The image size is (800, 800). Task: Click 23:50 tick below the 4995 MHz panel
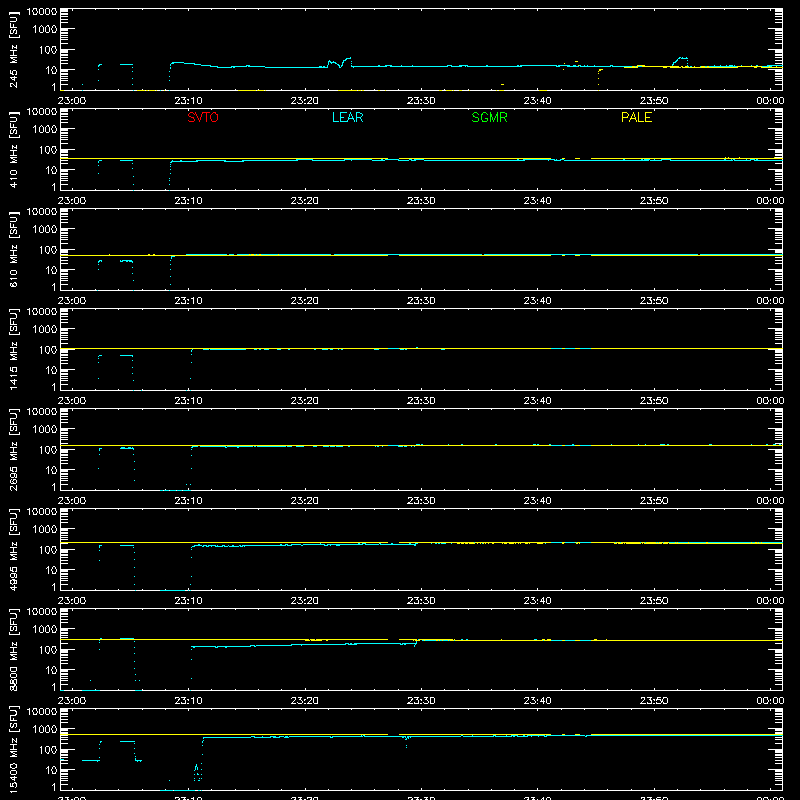coord(654,601)
